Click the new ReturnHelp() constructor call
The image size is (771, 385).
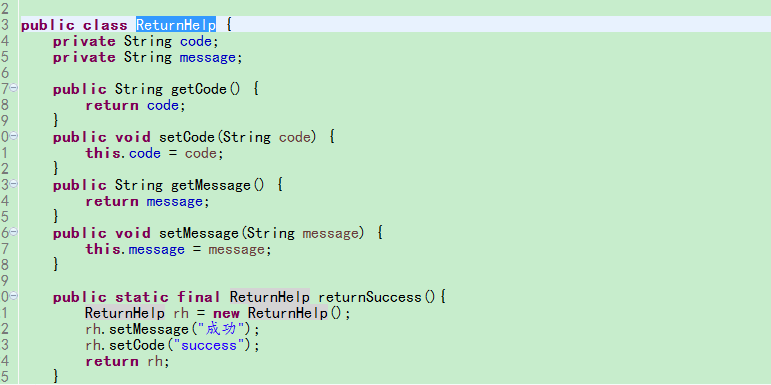point(282,313)
